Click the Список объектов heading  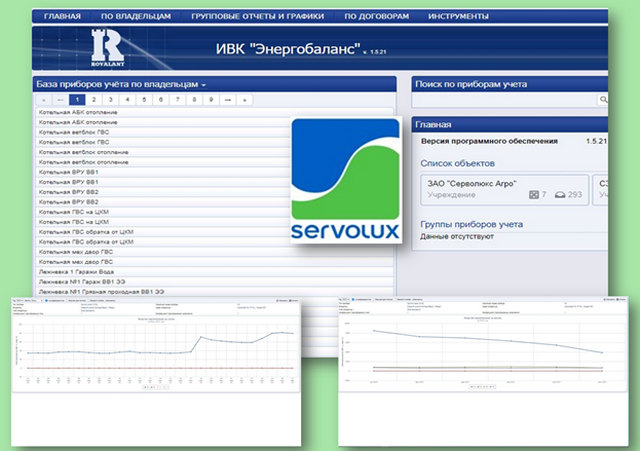pos(458,163)
